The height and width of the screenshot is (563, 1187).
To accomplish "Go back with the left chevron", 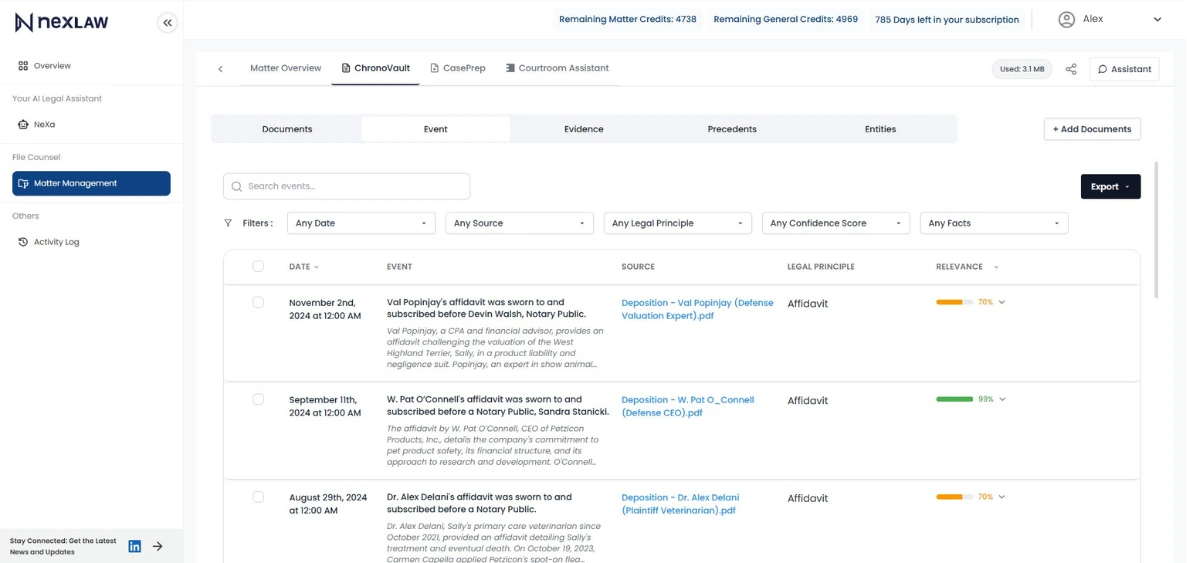I will (220, 69).
